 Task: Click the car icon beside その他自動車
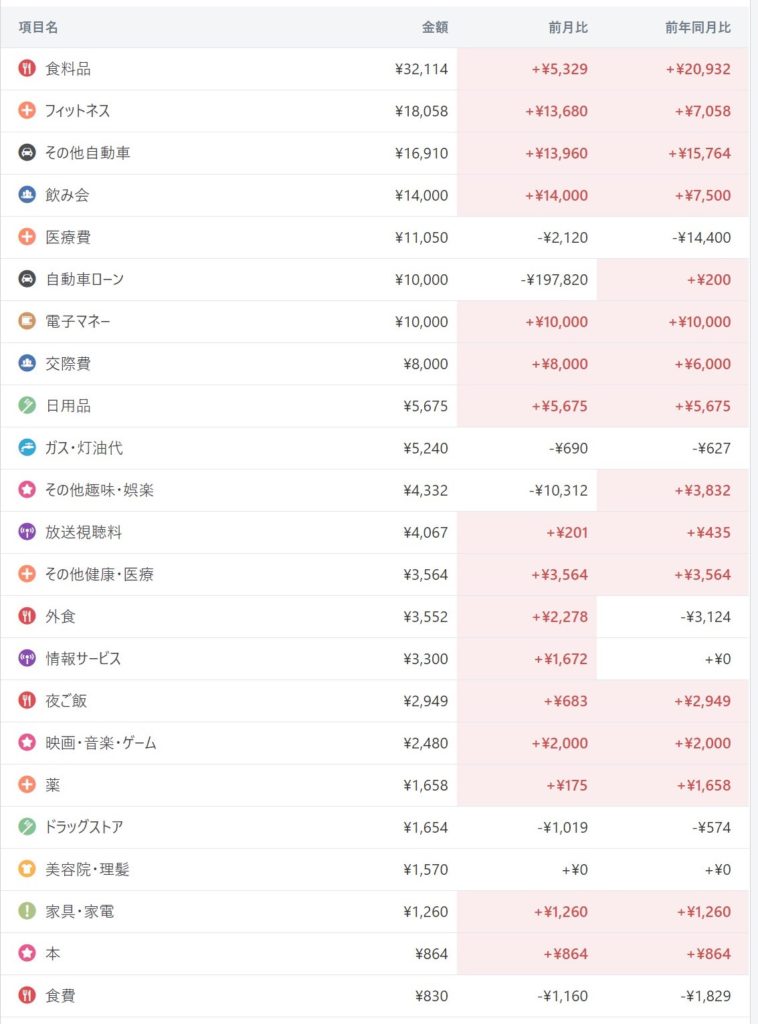(27, 153)
